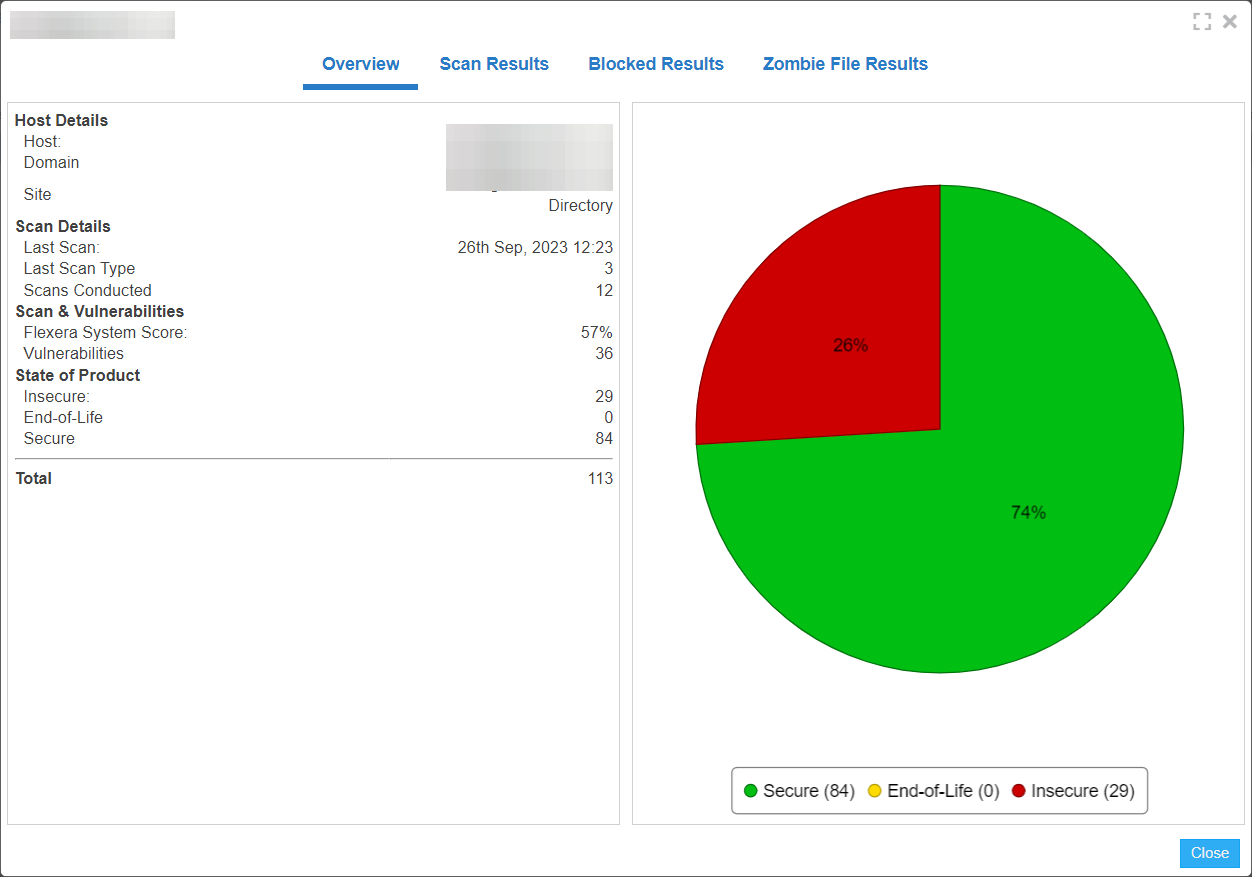This screenshot has height=877, width=1252.
Task: Select the Zombie File Results tab
Action: pyautogui.click(x=845, y=64)
